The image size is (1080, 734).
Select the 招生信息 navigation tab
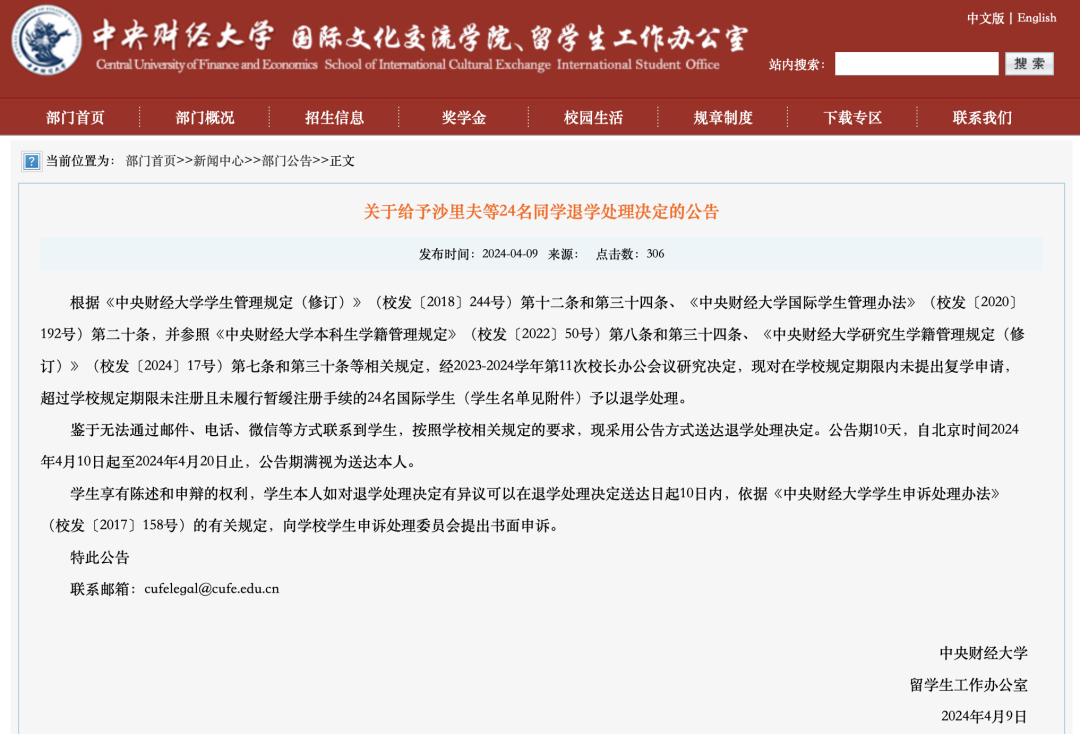pos(336,116)
